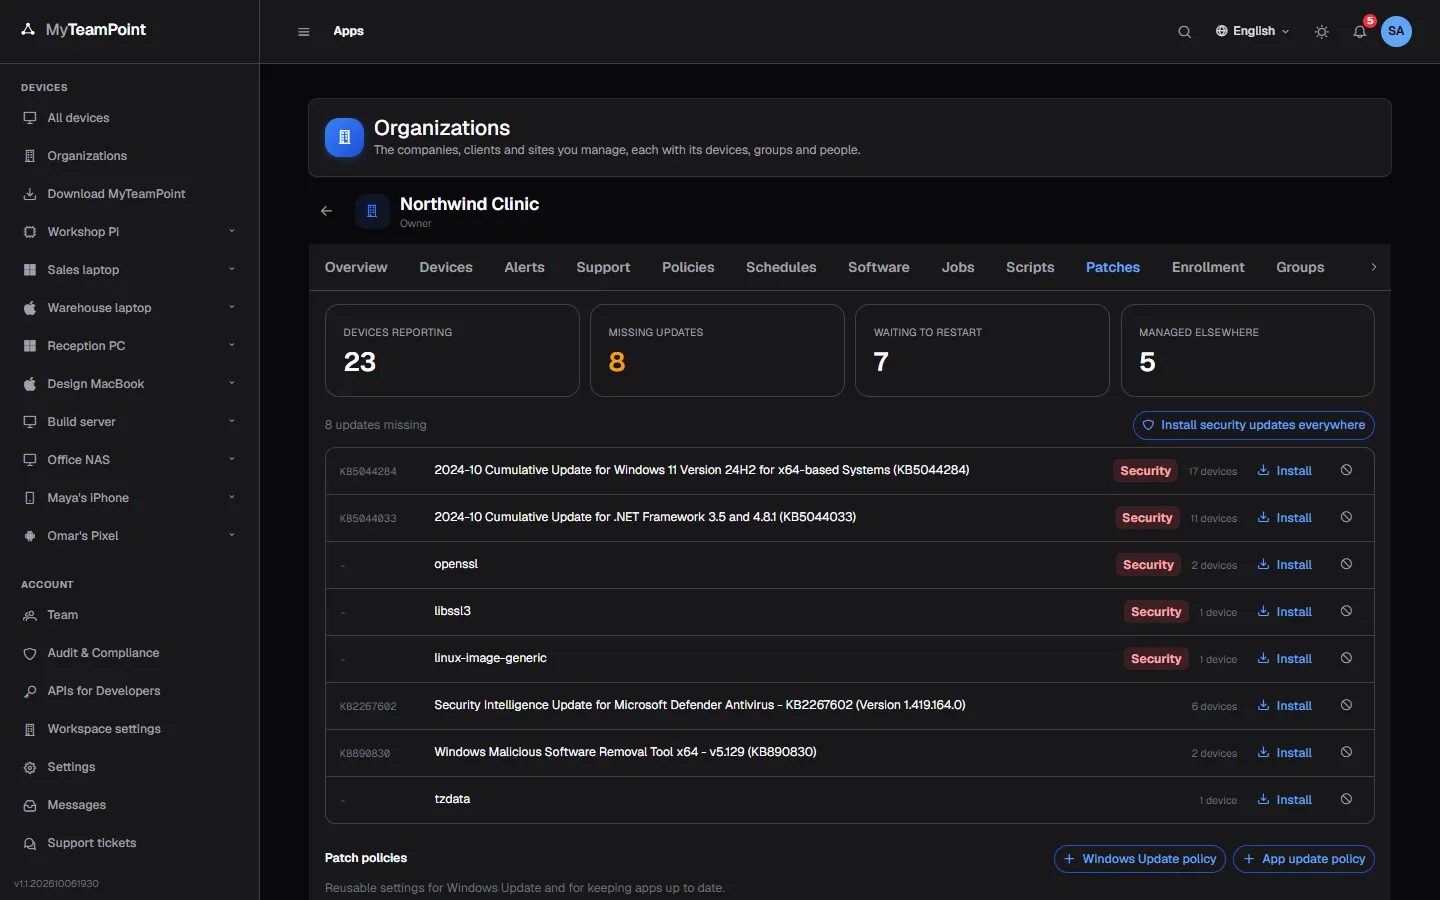The width and height of the screenshot is (1440, 900).
Task: Switch to the Alerts tab
Action: click(524, 267)
